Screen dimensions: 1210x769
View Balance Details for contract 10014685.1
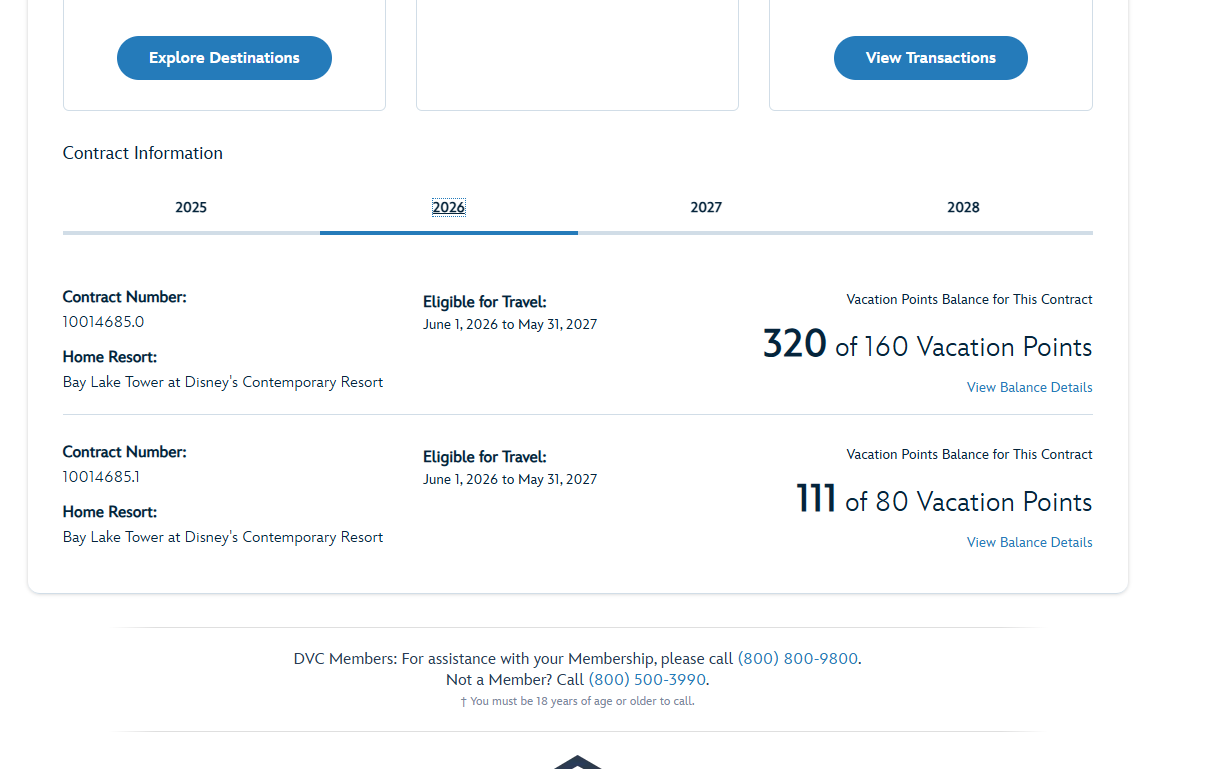click(1029, 543)
